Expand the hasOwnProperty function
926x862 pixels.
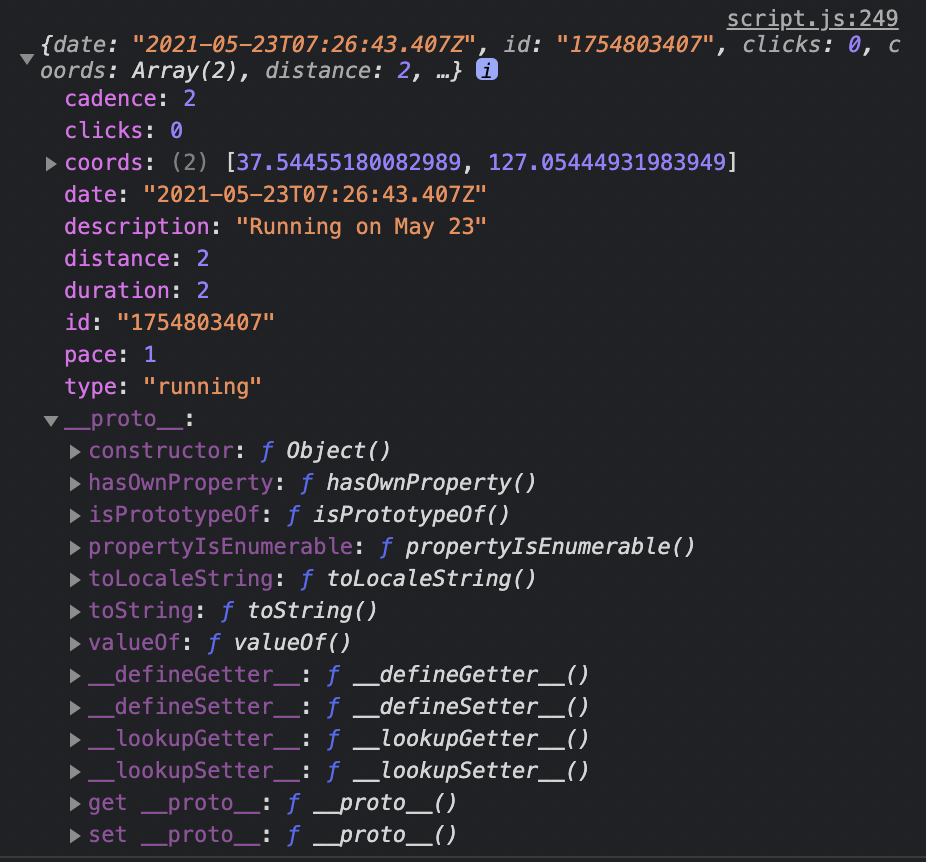75,482
